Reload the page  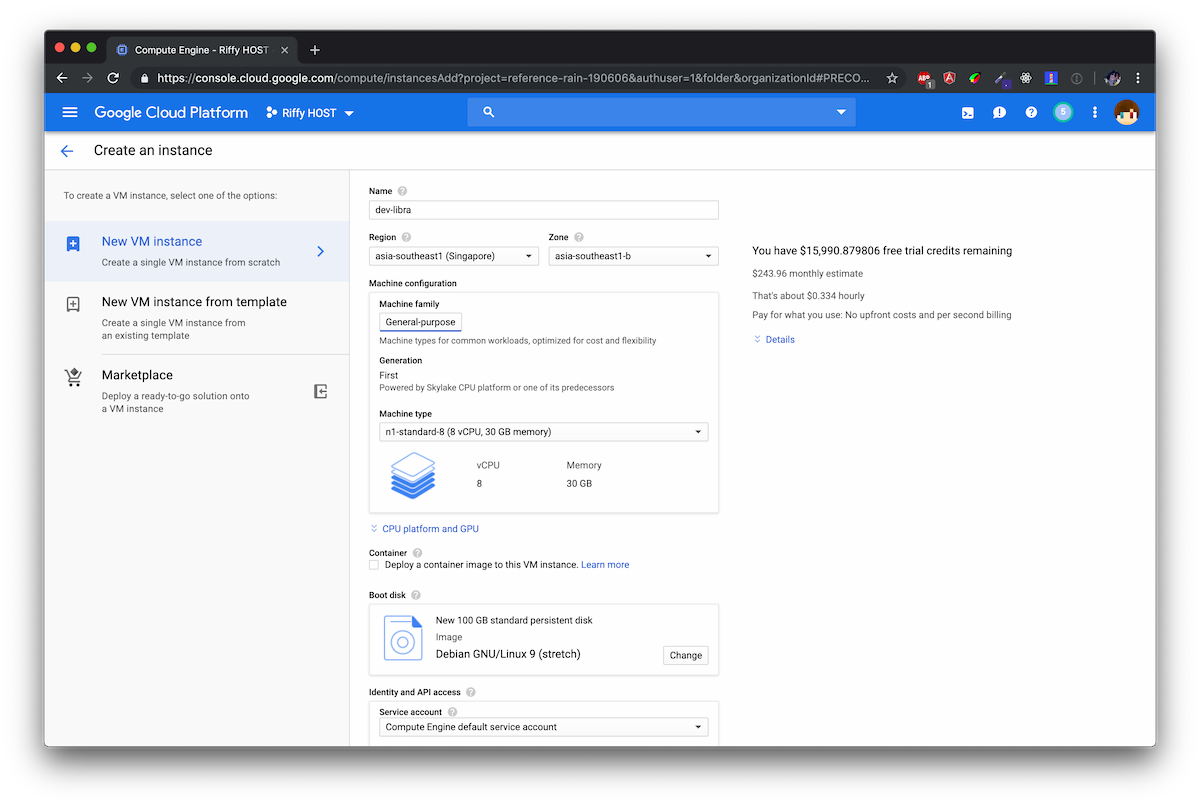pos(113,78)
